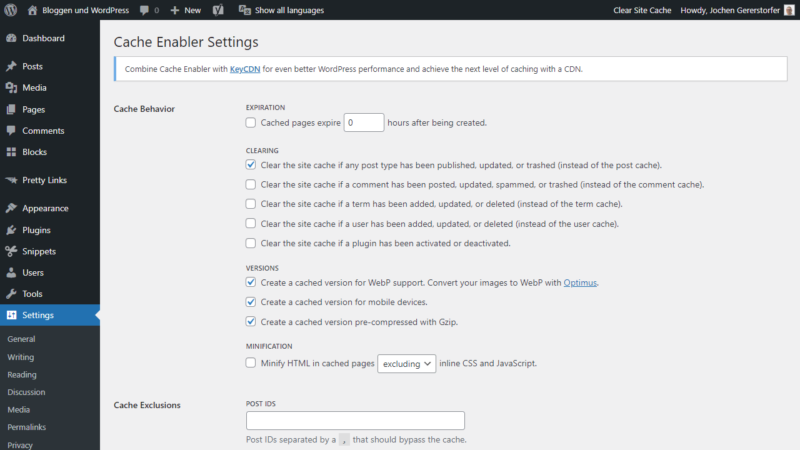Open the Permalinks settings submenu item
Image resolution: width=800 pixels, height=450 pixels.
coord(29,427)
